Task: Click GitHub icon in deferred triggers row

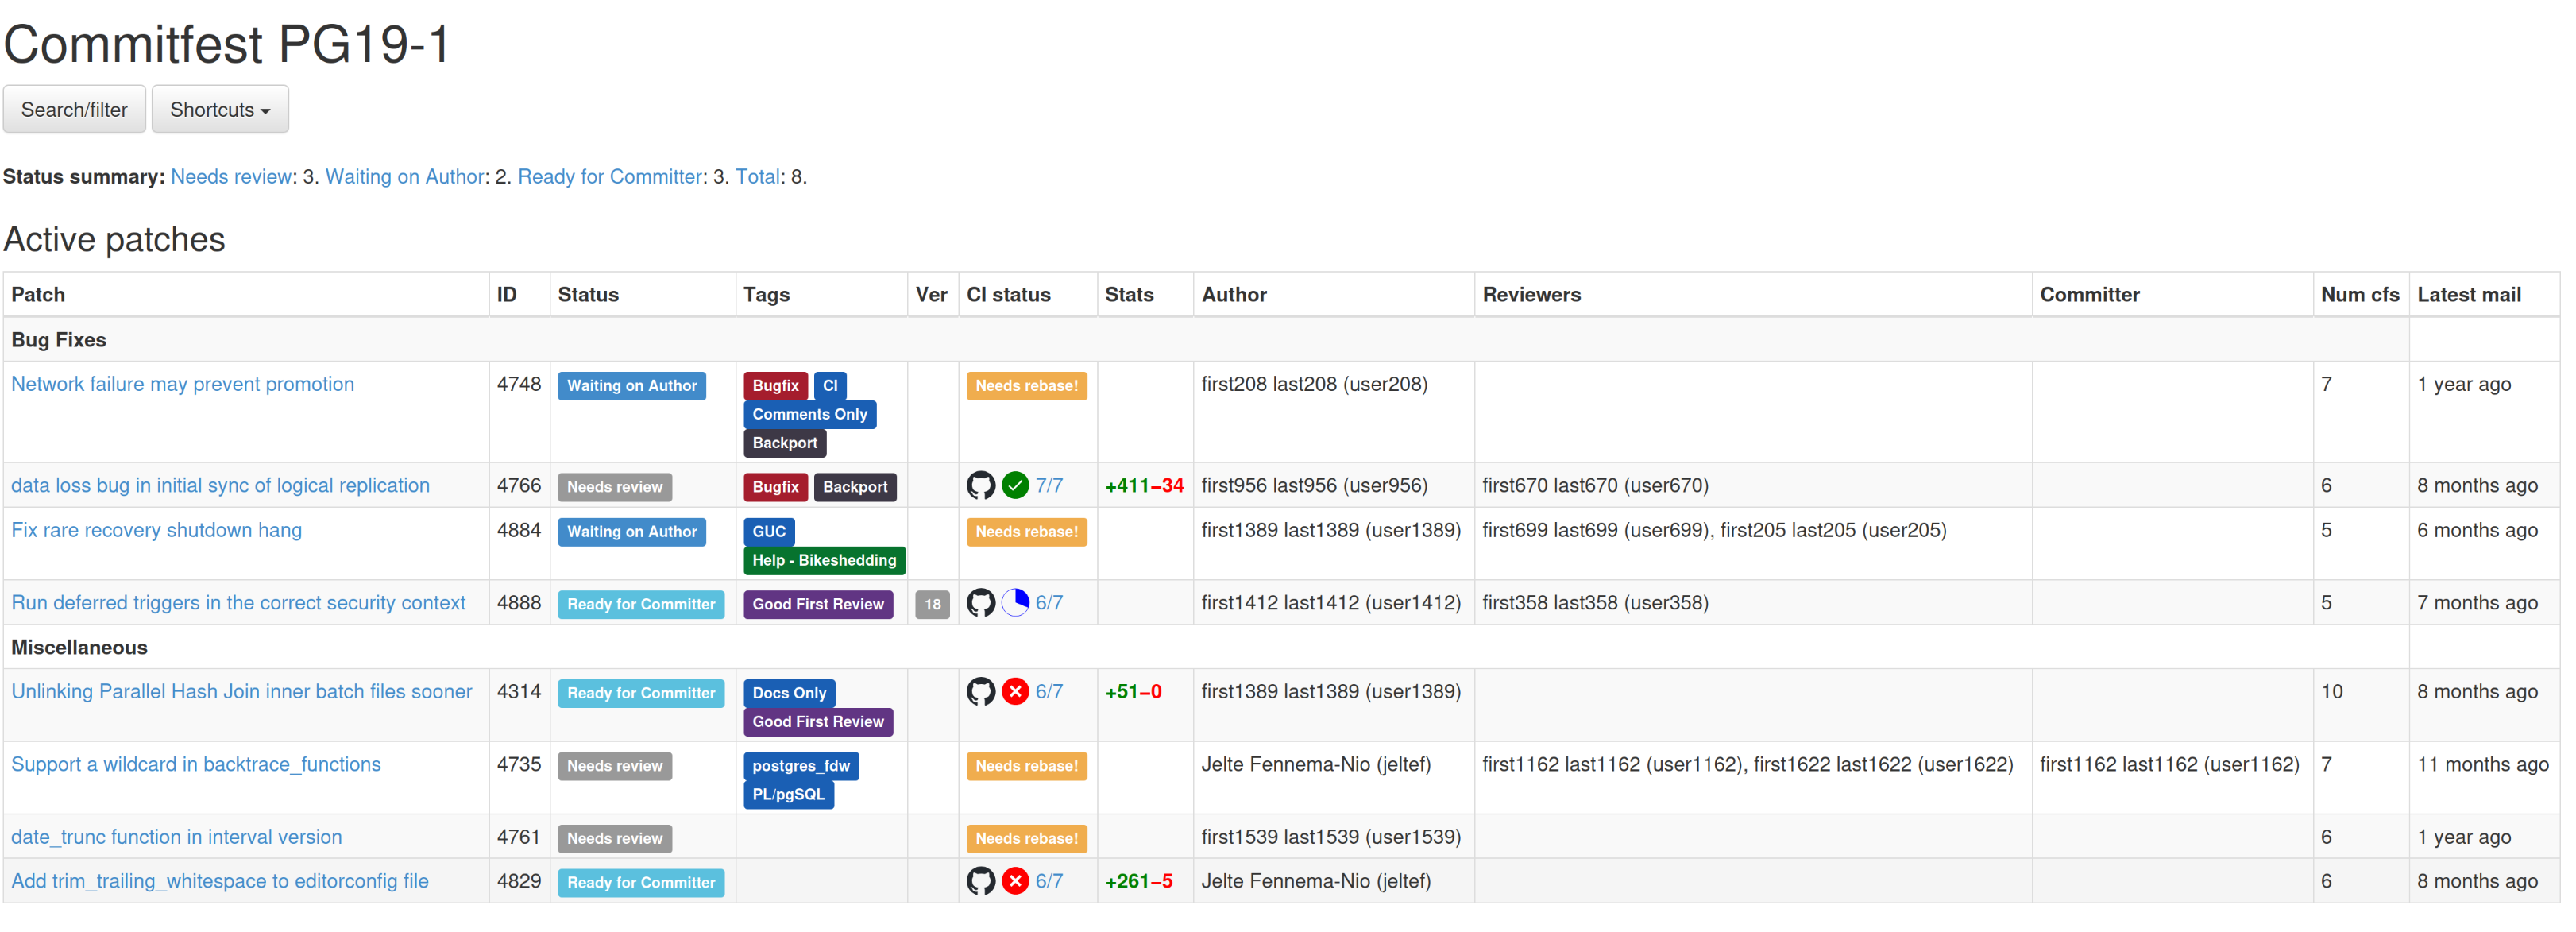Action: [x=980, y=603]
